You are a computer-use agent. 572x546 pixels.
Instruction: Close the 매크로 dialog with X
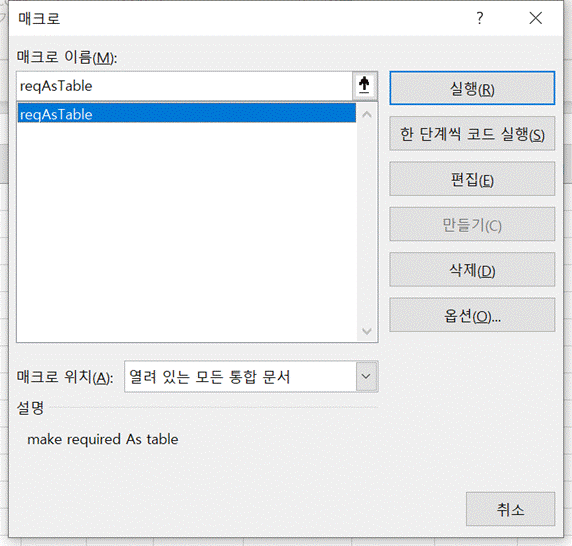coord(536,18)
